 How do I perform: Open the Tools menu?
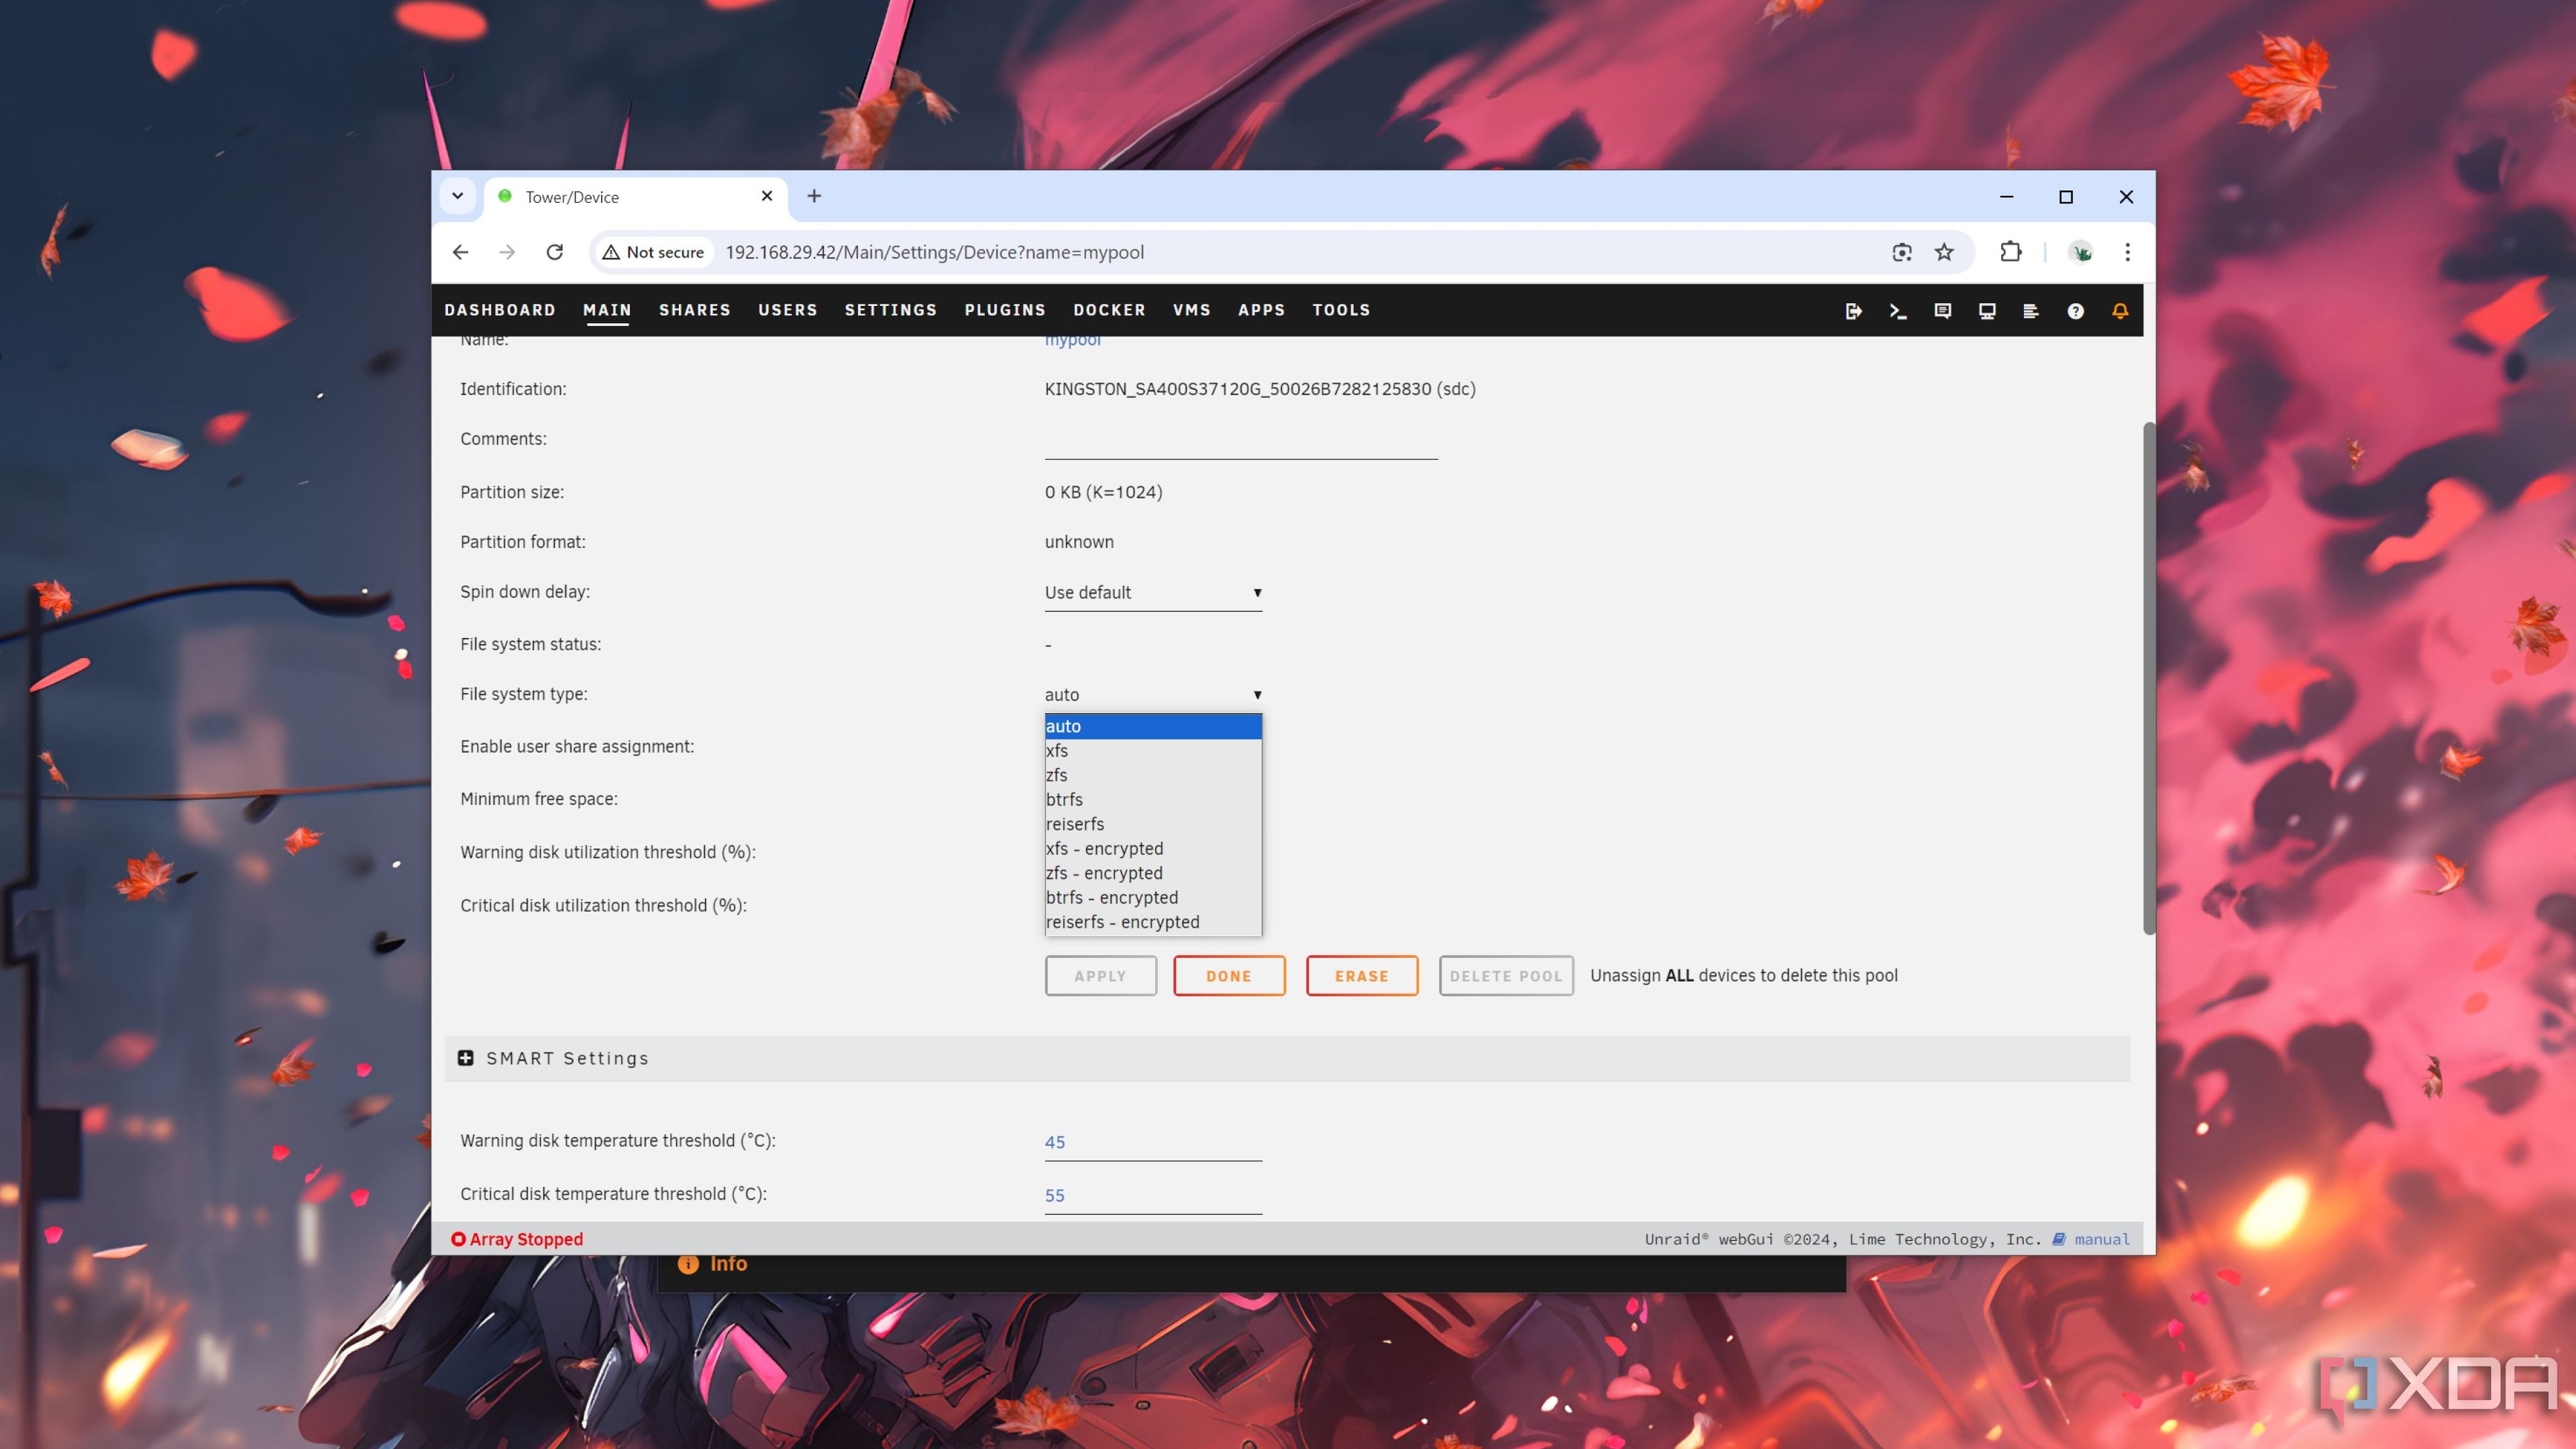coord(1342,310)
